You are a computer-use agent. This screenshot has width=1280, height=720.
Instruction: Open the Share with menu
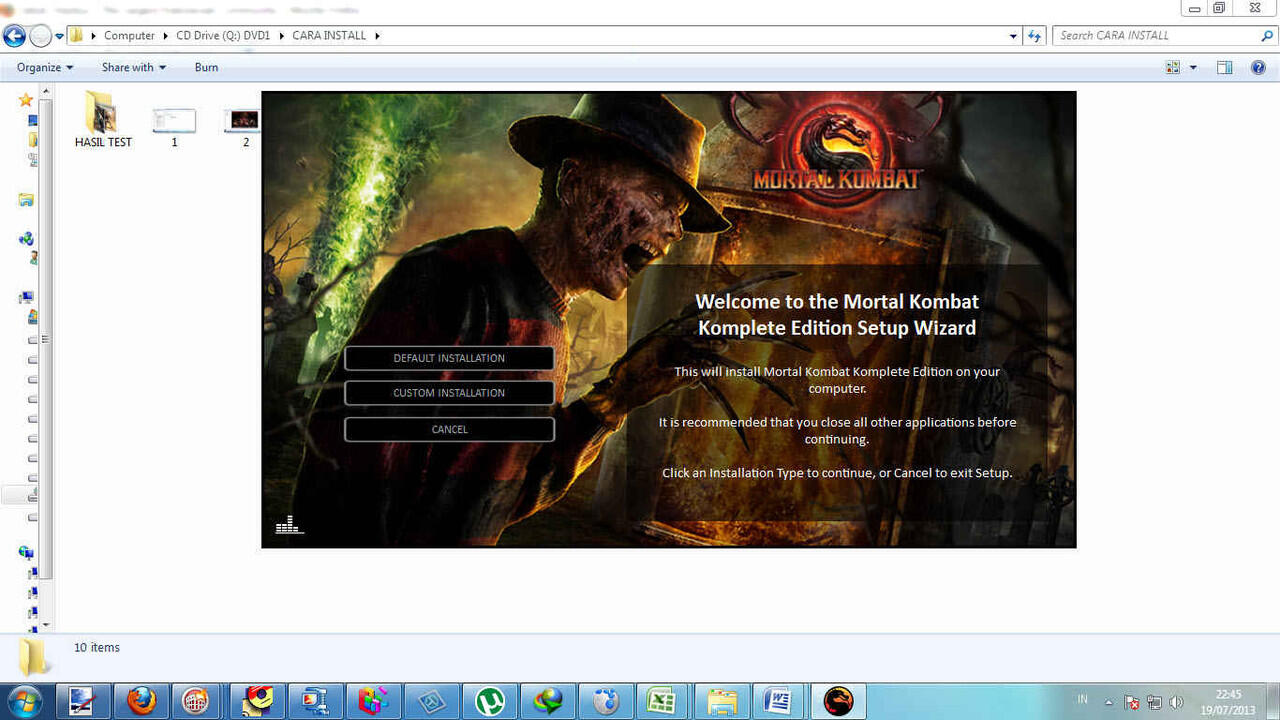134,67
